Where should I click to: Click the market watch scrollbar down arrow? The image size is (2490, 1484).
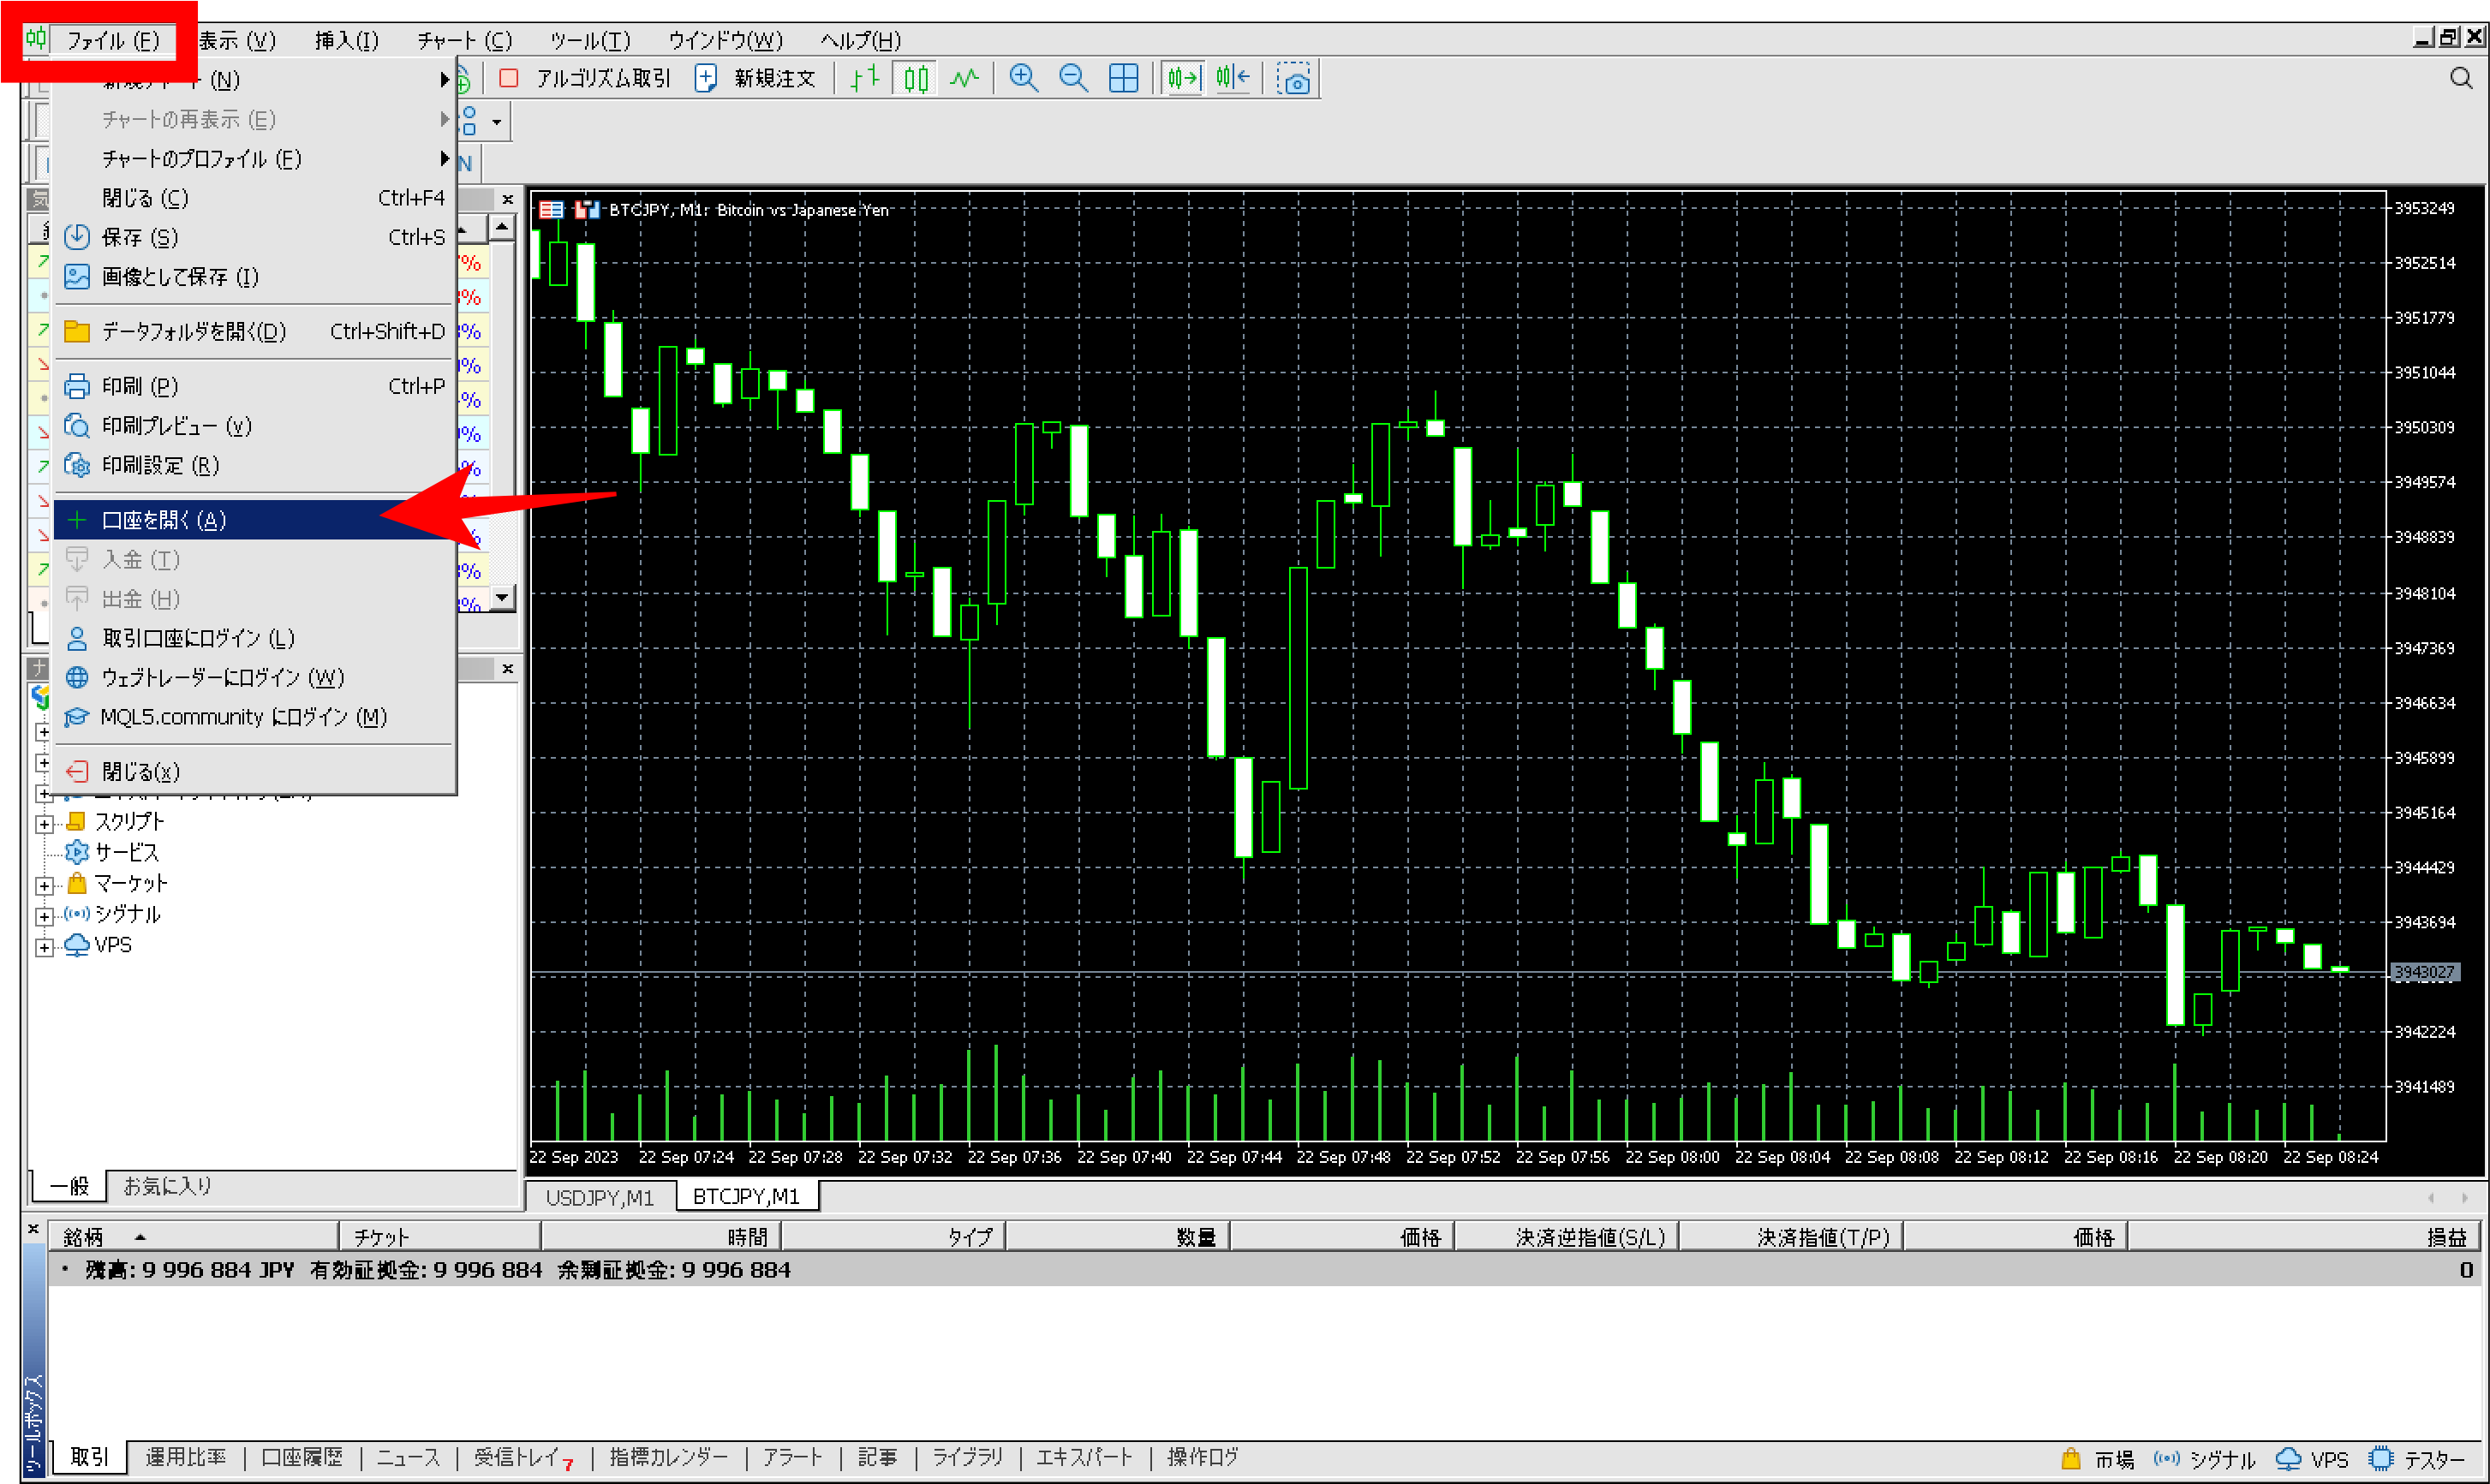click(x=502, y=597)
